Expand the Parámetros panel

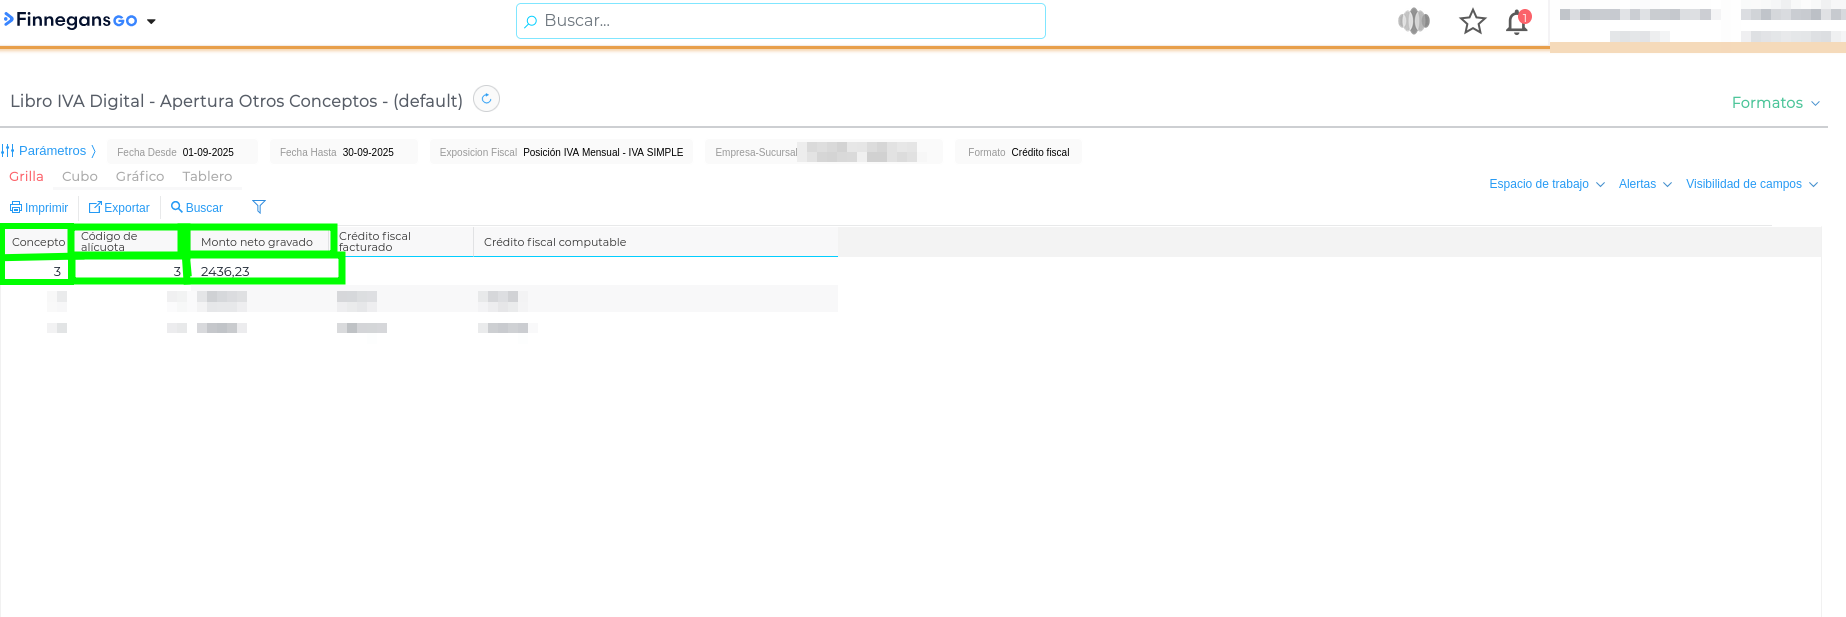[x=49, y=151]
